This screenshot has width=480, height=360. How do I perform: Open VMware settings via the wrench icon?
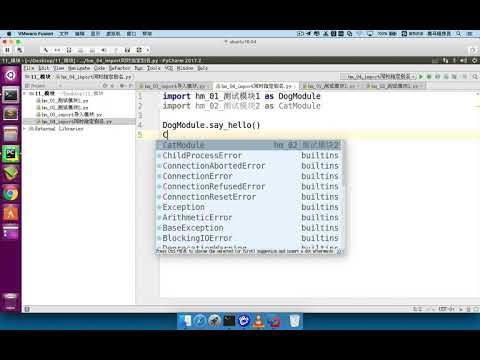[46, 50]
